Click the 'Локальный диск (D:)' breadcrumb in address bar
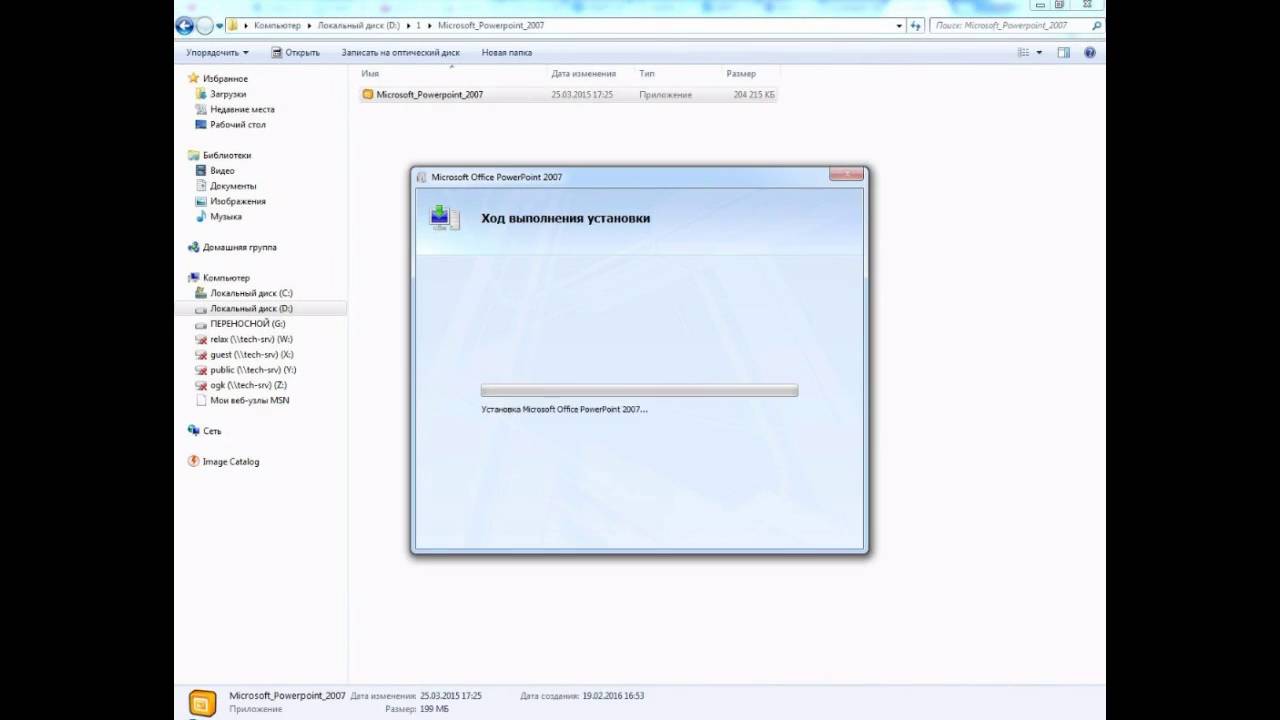This screenshot has height=720, width=1280. click(x=358, y=25)
